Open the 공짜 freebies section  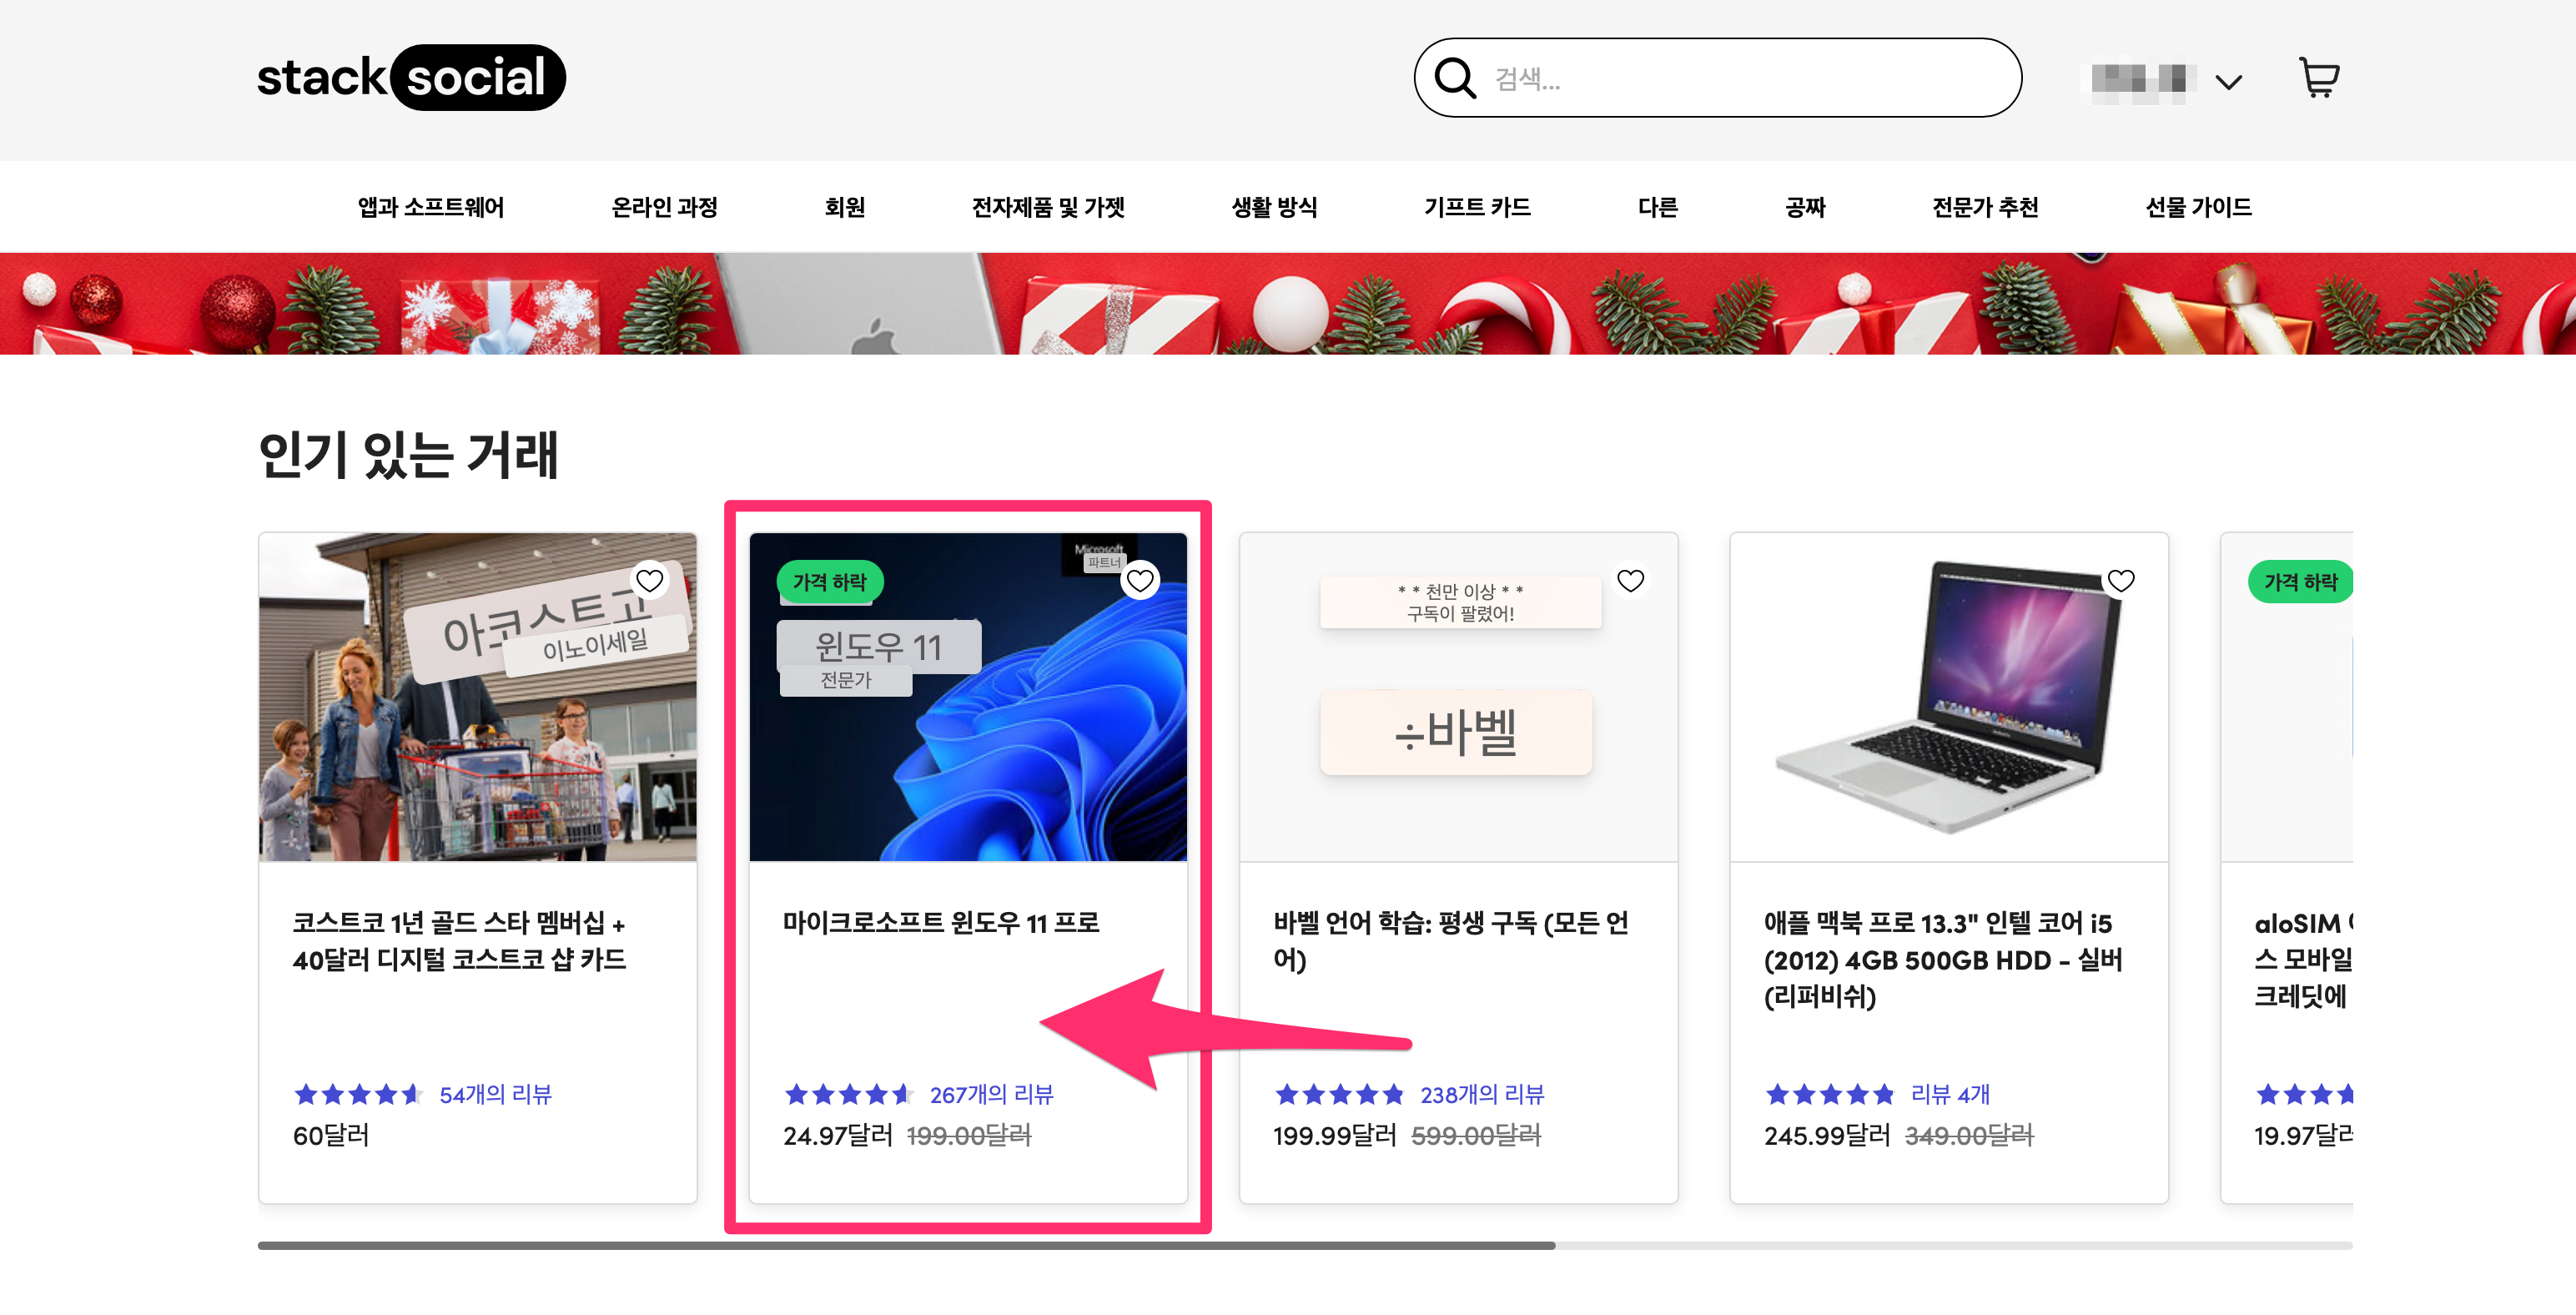[1805, 207]
